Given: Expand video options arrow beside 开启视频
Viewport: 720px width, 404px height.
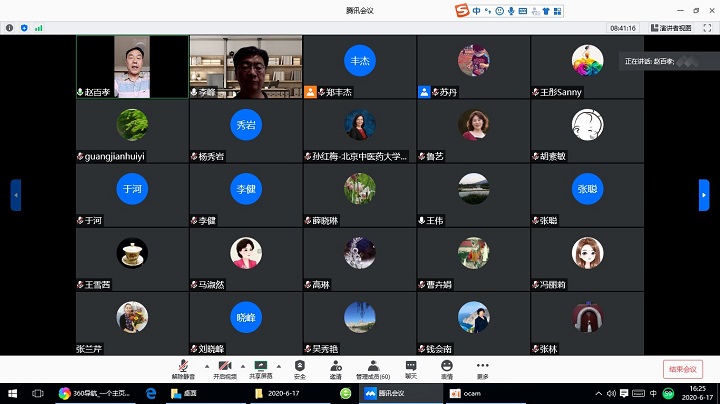Looking at the screenshot, I should (243, 367).
